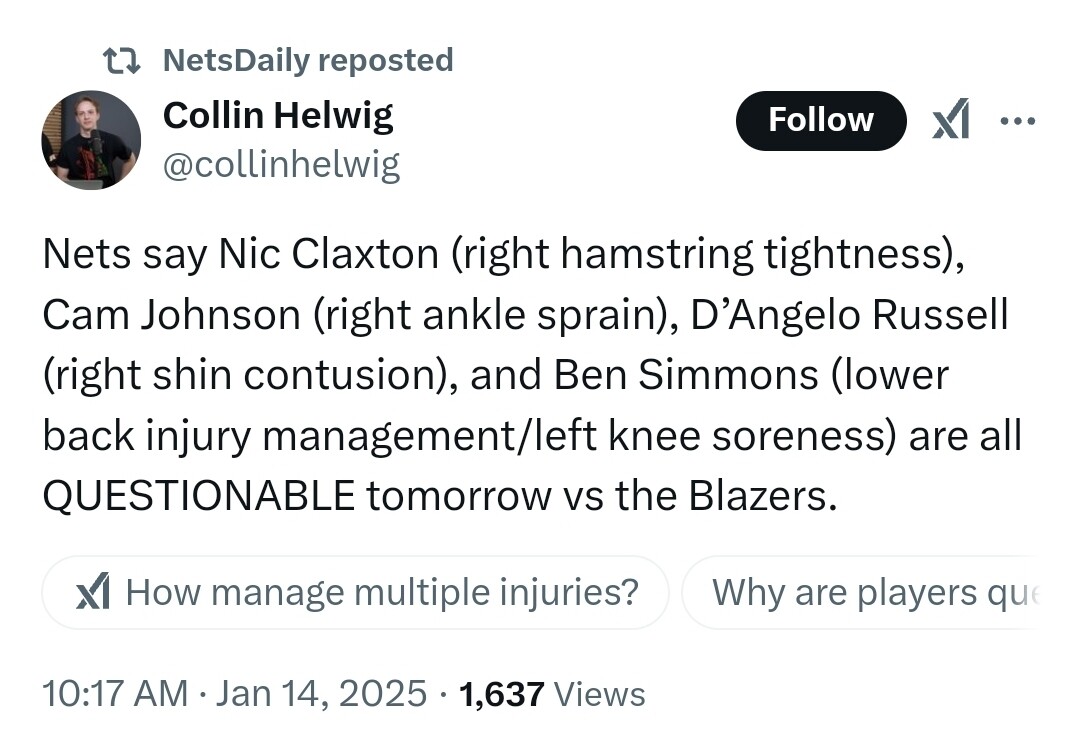Click "Cam Johnson" in the tweet text
1079x743 pixels.
[170, 315]
